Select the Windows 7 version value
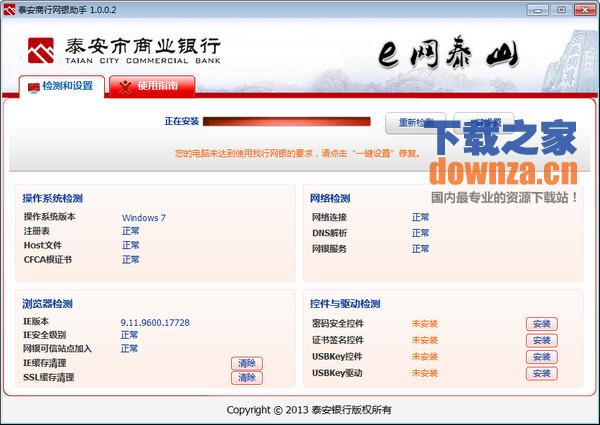Viewport: 600px width, 425px height. [x=144, y=218]
